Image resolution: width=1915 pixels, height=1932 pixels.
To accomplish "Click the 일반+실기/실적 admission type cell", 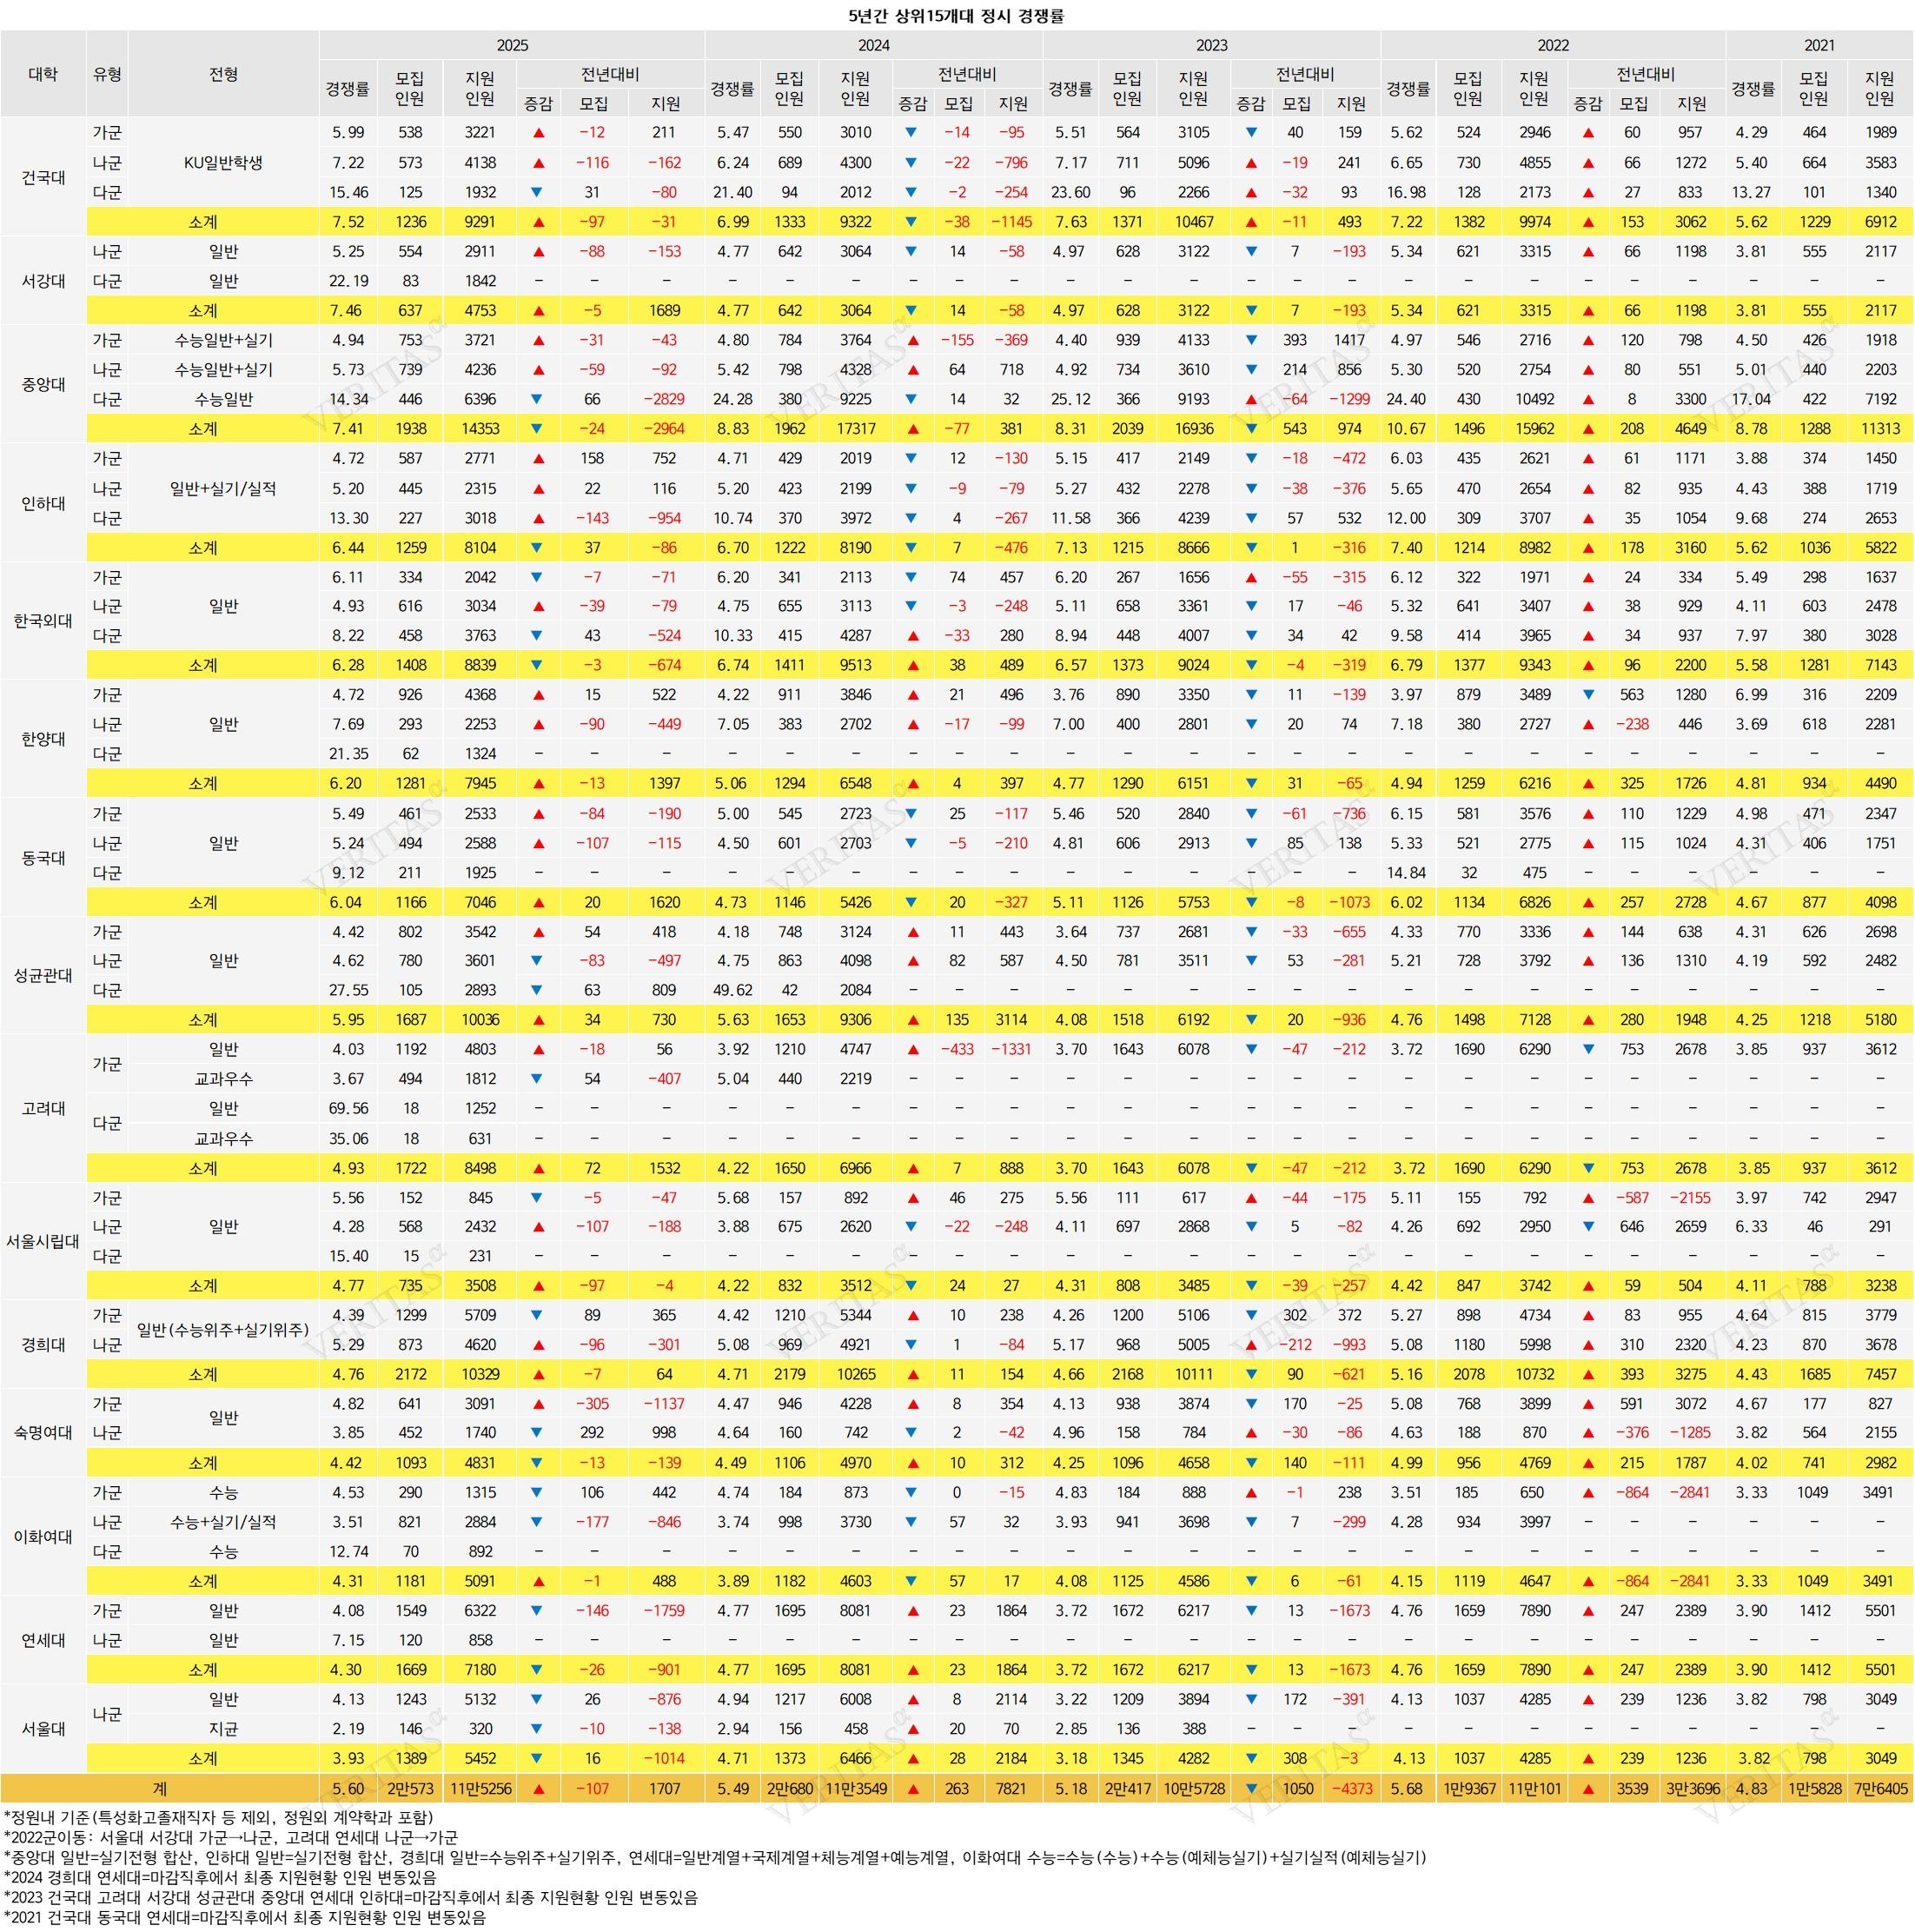I will tap(223, 489).
